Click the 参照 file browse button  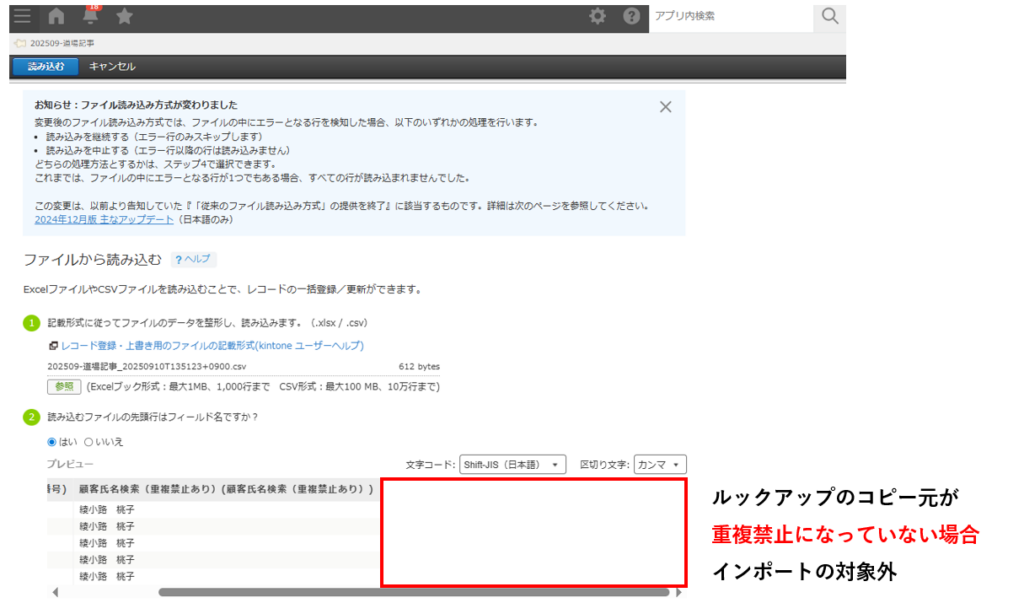click(x=64, y=386)
